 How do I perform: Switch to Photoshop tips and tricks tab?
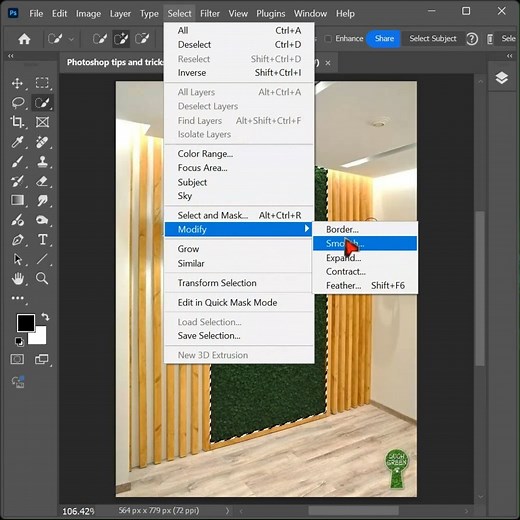point(115,62)
